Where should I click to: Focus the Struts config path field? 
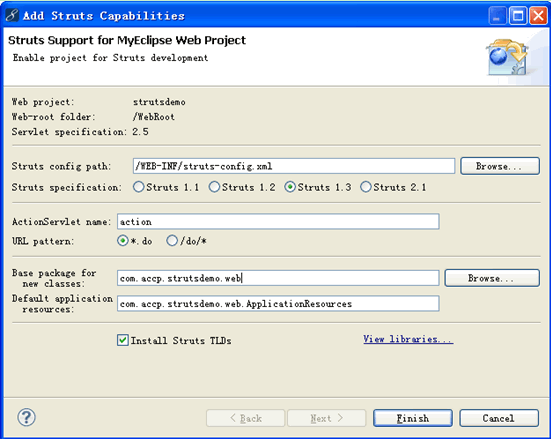294,166
